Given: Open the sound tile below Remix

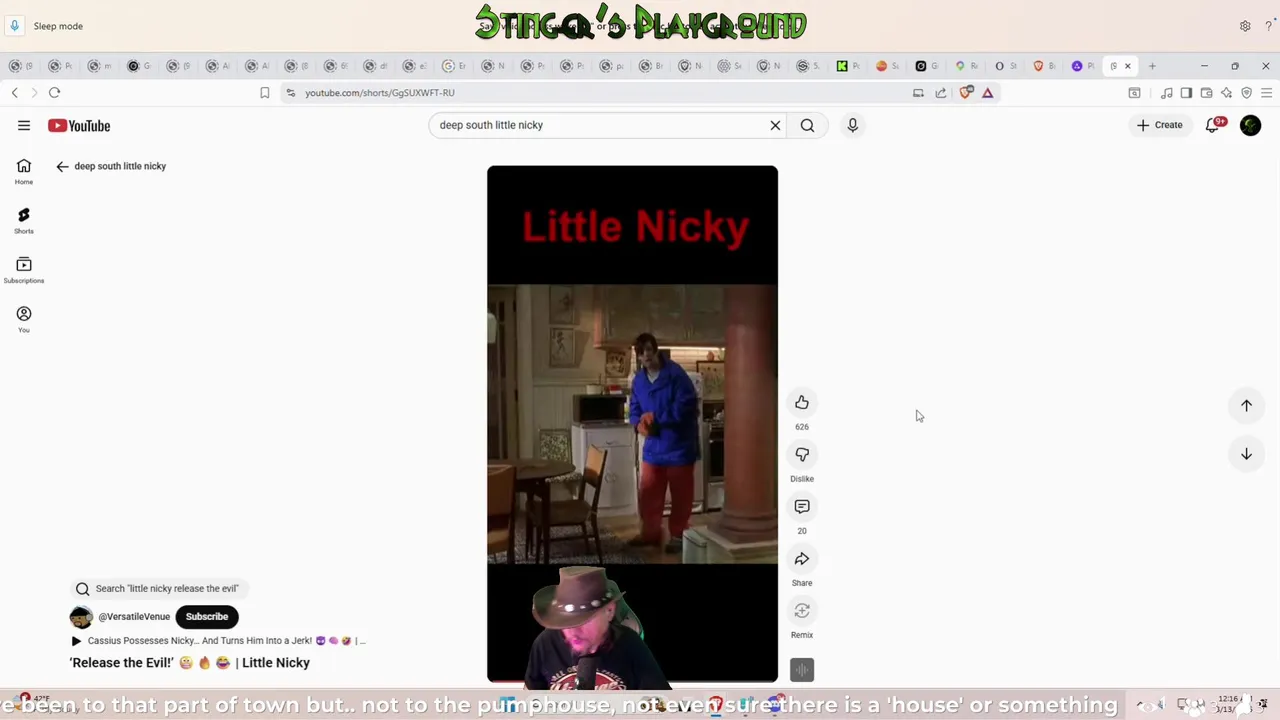Looking at the screenshot, I should coord(802,669).
